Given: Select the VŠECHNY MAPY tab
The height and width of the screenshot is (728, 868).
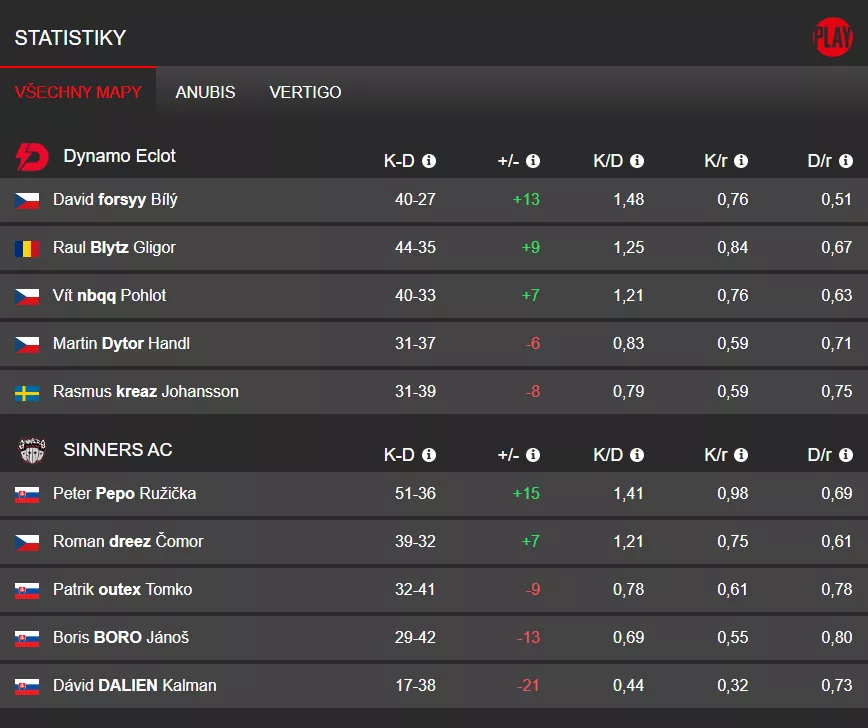Looking at the screenshot, I should pyautogui.click(x=78, y=92).
